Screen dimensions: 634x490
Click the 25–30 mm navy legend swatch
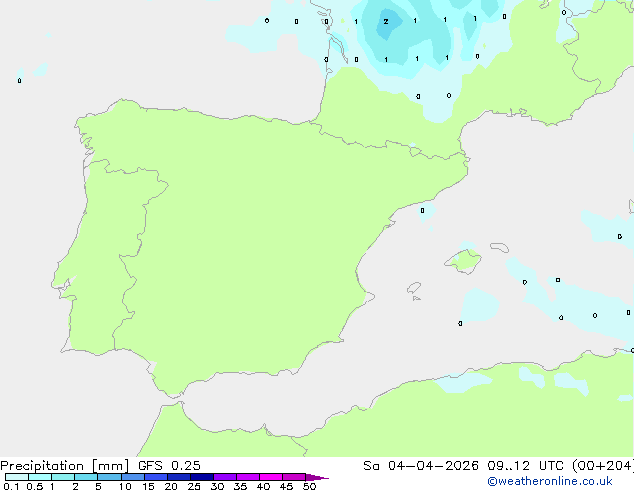202,477
